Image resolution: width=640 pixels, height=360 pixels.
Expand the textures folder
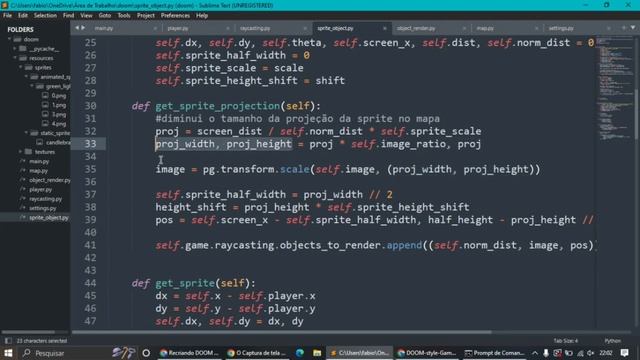pos(21,152)
